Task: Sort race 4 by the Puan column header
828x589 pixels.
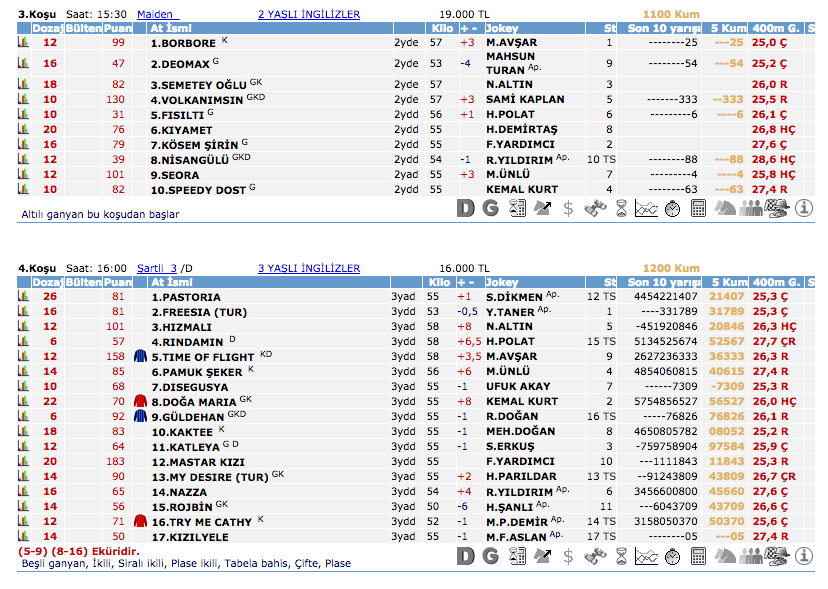Action: 118,283
